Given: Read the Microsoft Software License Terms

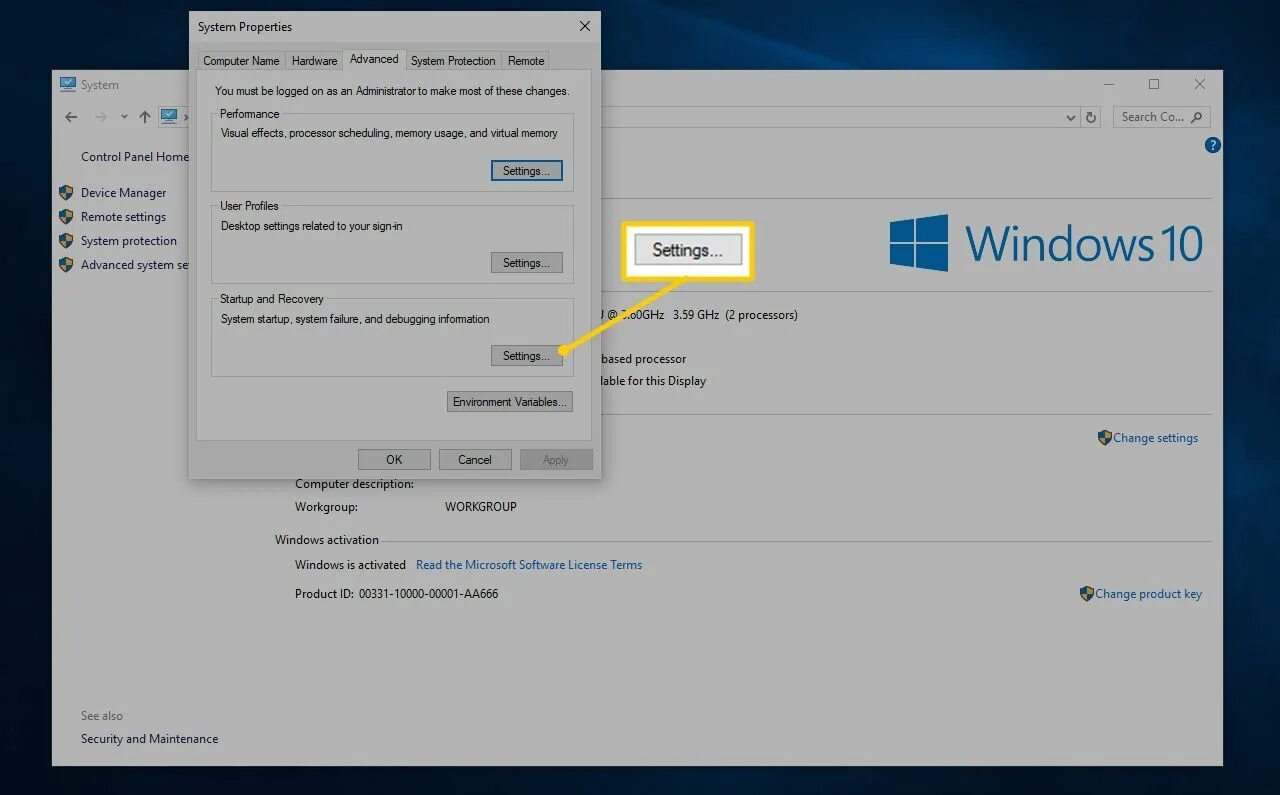Looking at the screenshot, I should 529,565.
